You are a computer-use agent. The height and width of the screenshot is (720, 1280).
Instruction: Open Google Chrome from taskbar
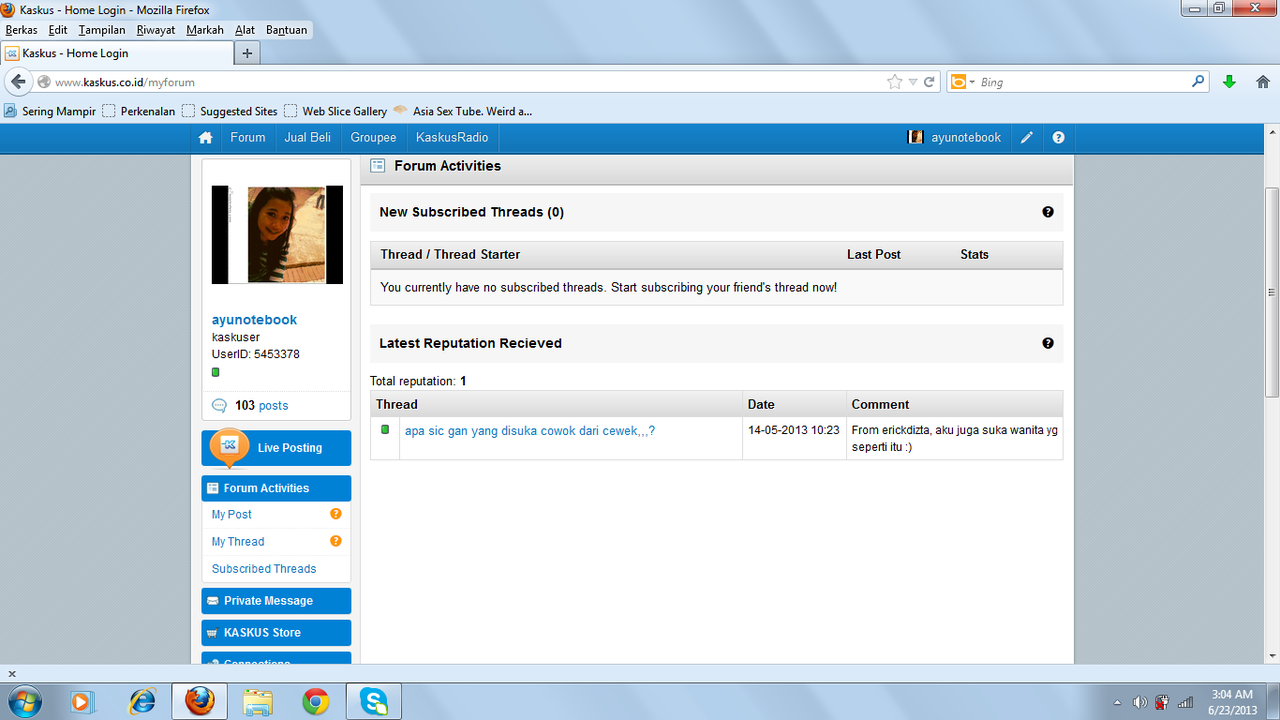pos(316,702)
